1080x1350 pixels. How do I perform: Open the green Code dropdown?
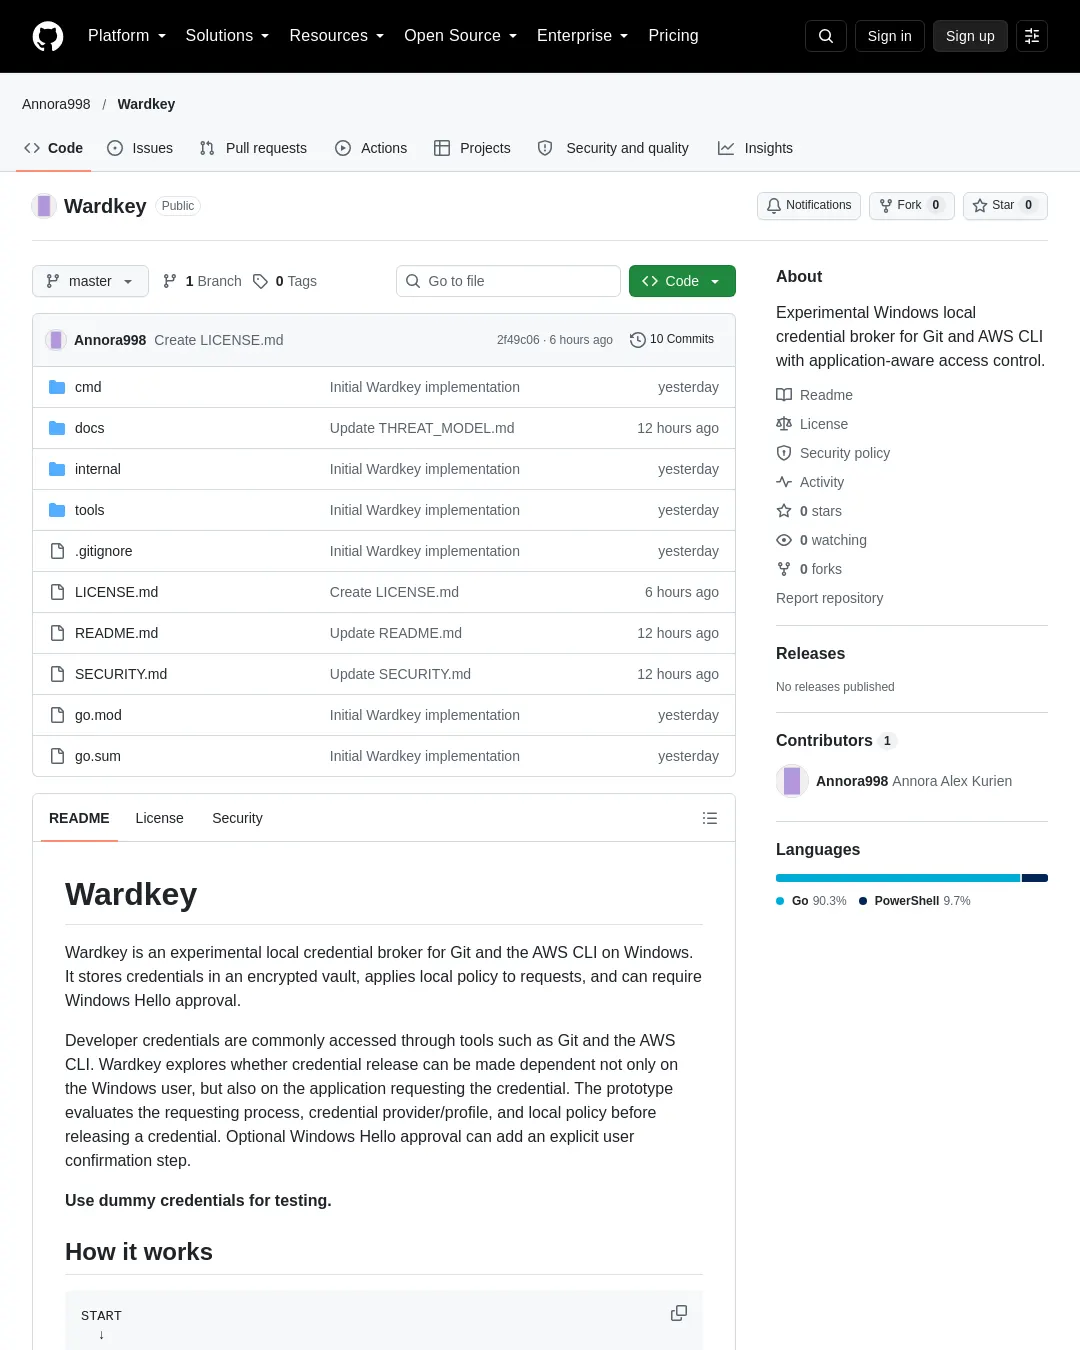coord(682,281)
